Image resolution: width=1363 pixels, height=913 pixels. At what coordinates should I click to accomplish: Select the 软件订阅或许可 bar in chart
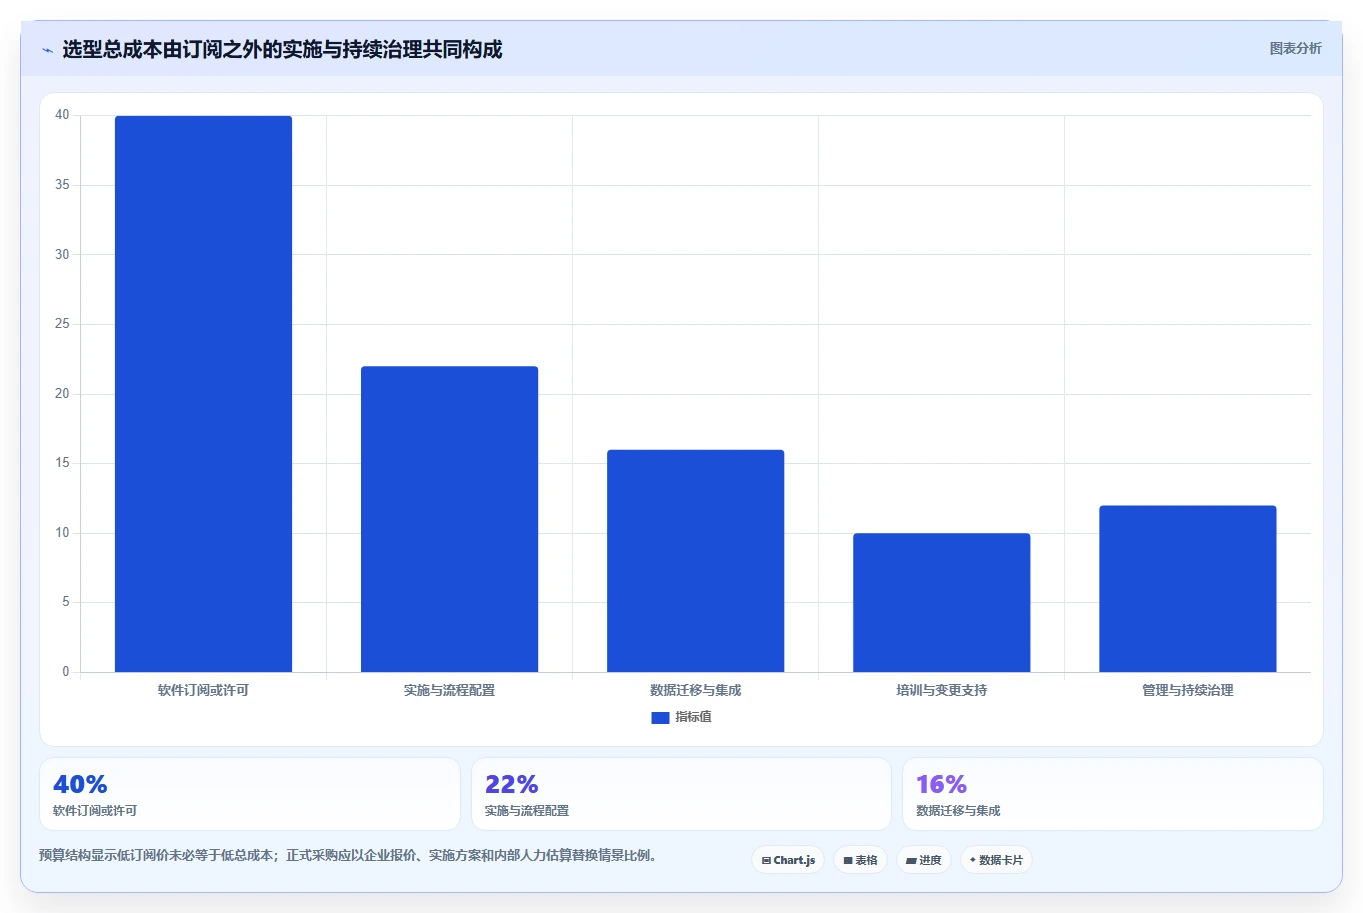tap(203, 394)
